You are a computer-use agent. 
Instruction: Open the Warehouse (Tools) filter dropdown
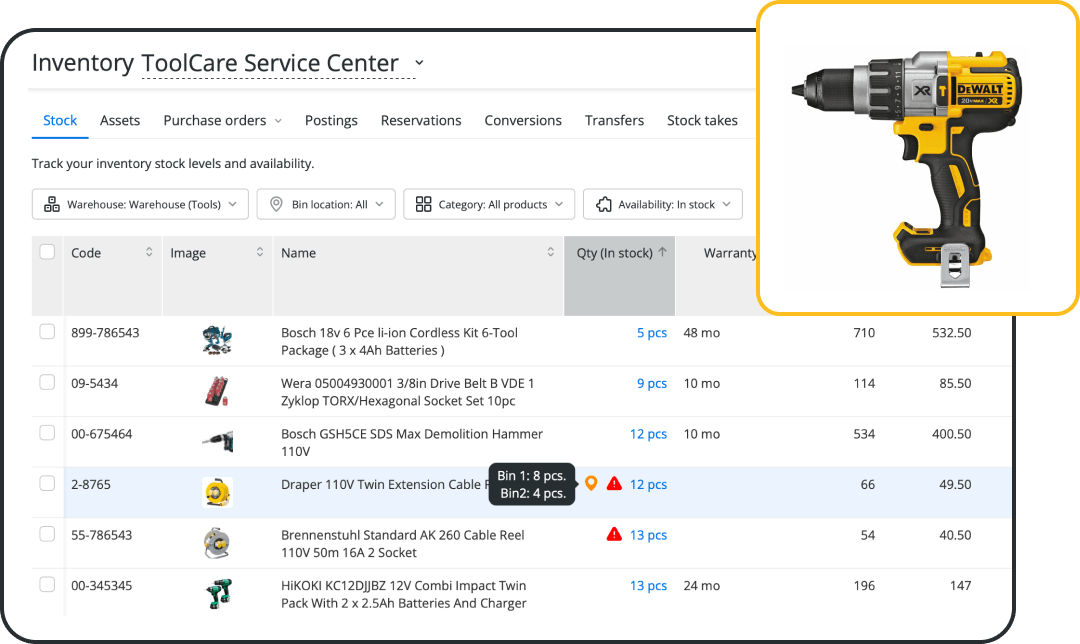140,205
